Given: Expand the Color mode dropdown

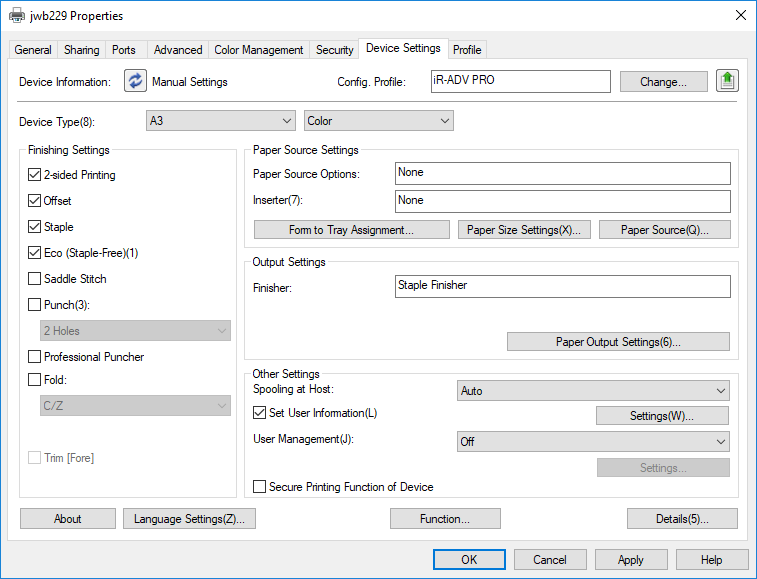Looking at the screenshot, I should point(378,121).
